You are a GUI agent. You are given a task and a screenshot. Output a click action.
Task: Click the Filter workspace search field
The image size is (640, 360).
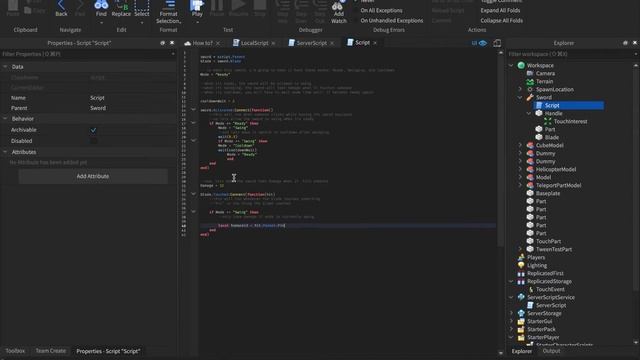[571, 54]
